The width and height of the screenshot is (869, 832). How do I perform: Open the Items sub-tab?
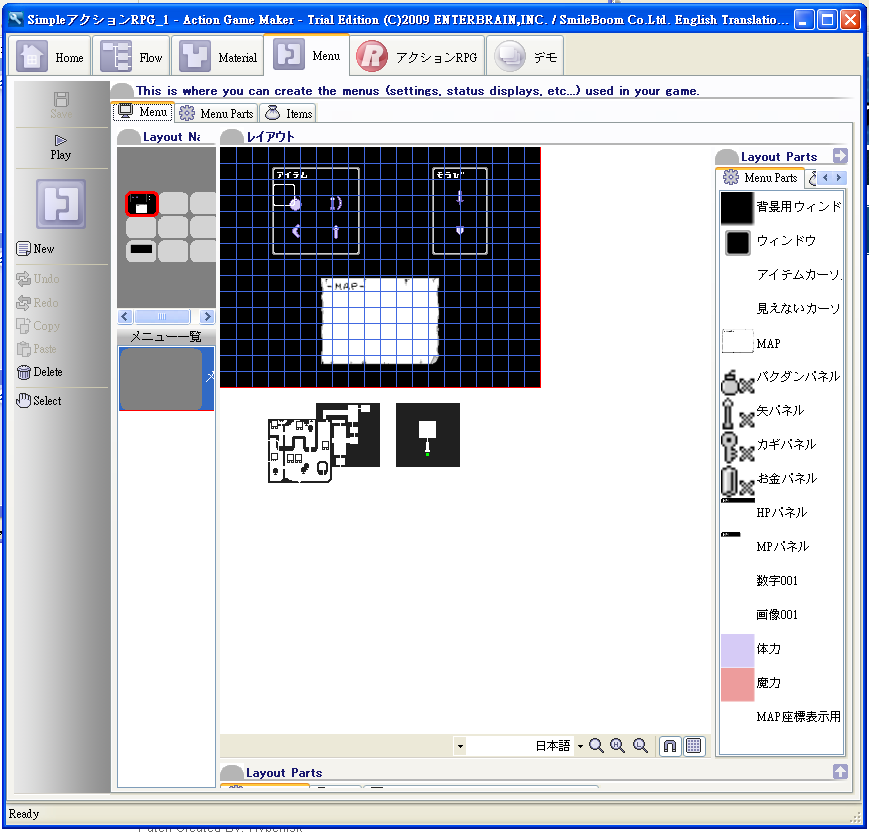click(288, 113)
